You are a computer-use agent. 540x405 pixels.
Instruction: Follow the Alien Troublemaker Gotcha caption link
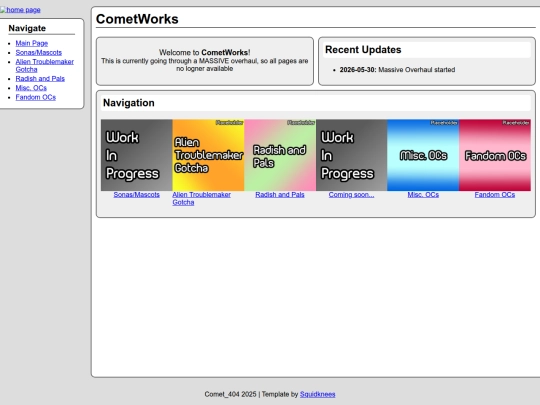point(201,199)
